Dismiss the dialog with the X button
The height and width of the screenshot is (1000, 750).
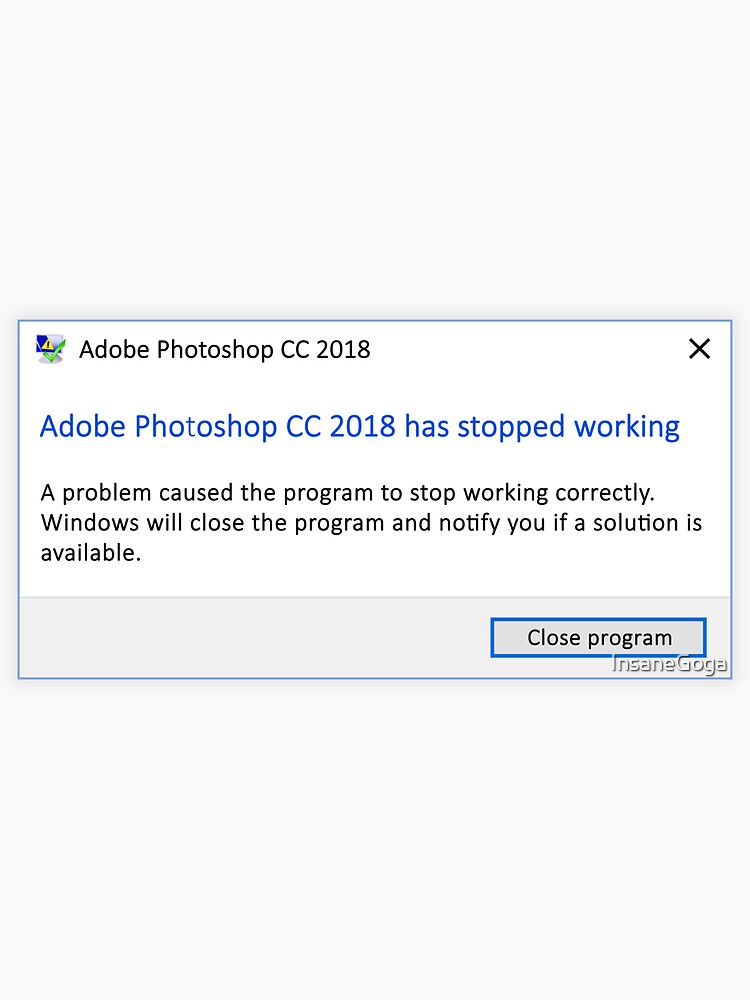[699, 349]
